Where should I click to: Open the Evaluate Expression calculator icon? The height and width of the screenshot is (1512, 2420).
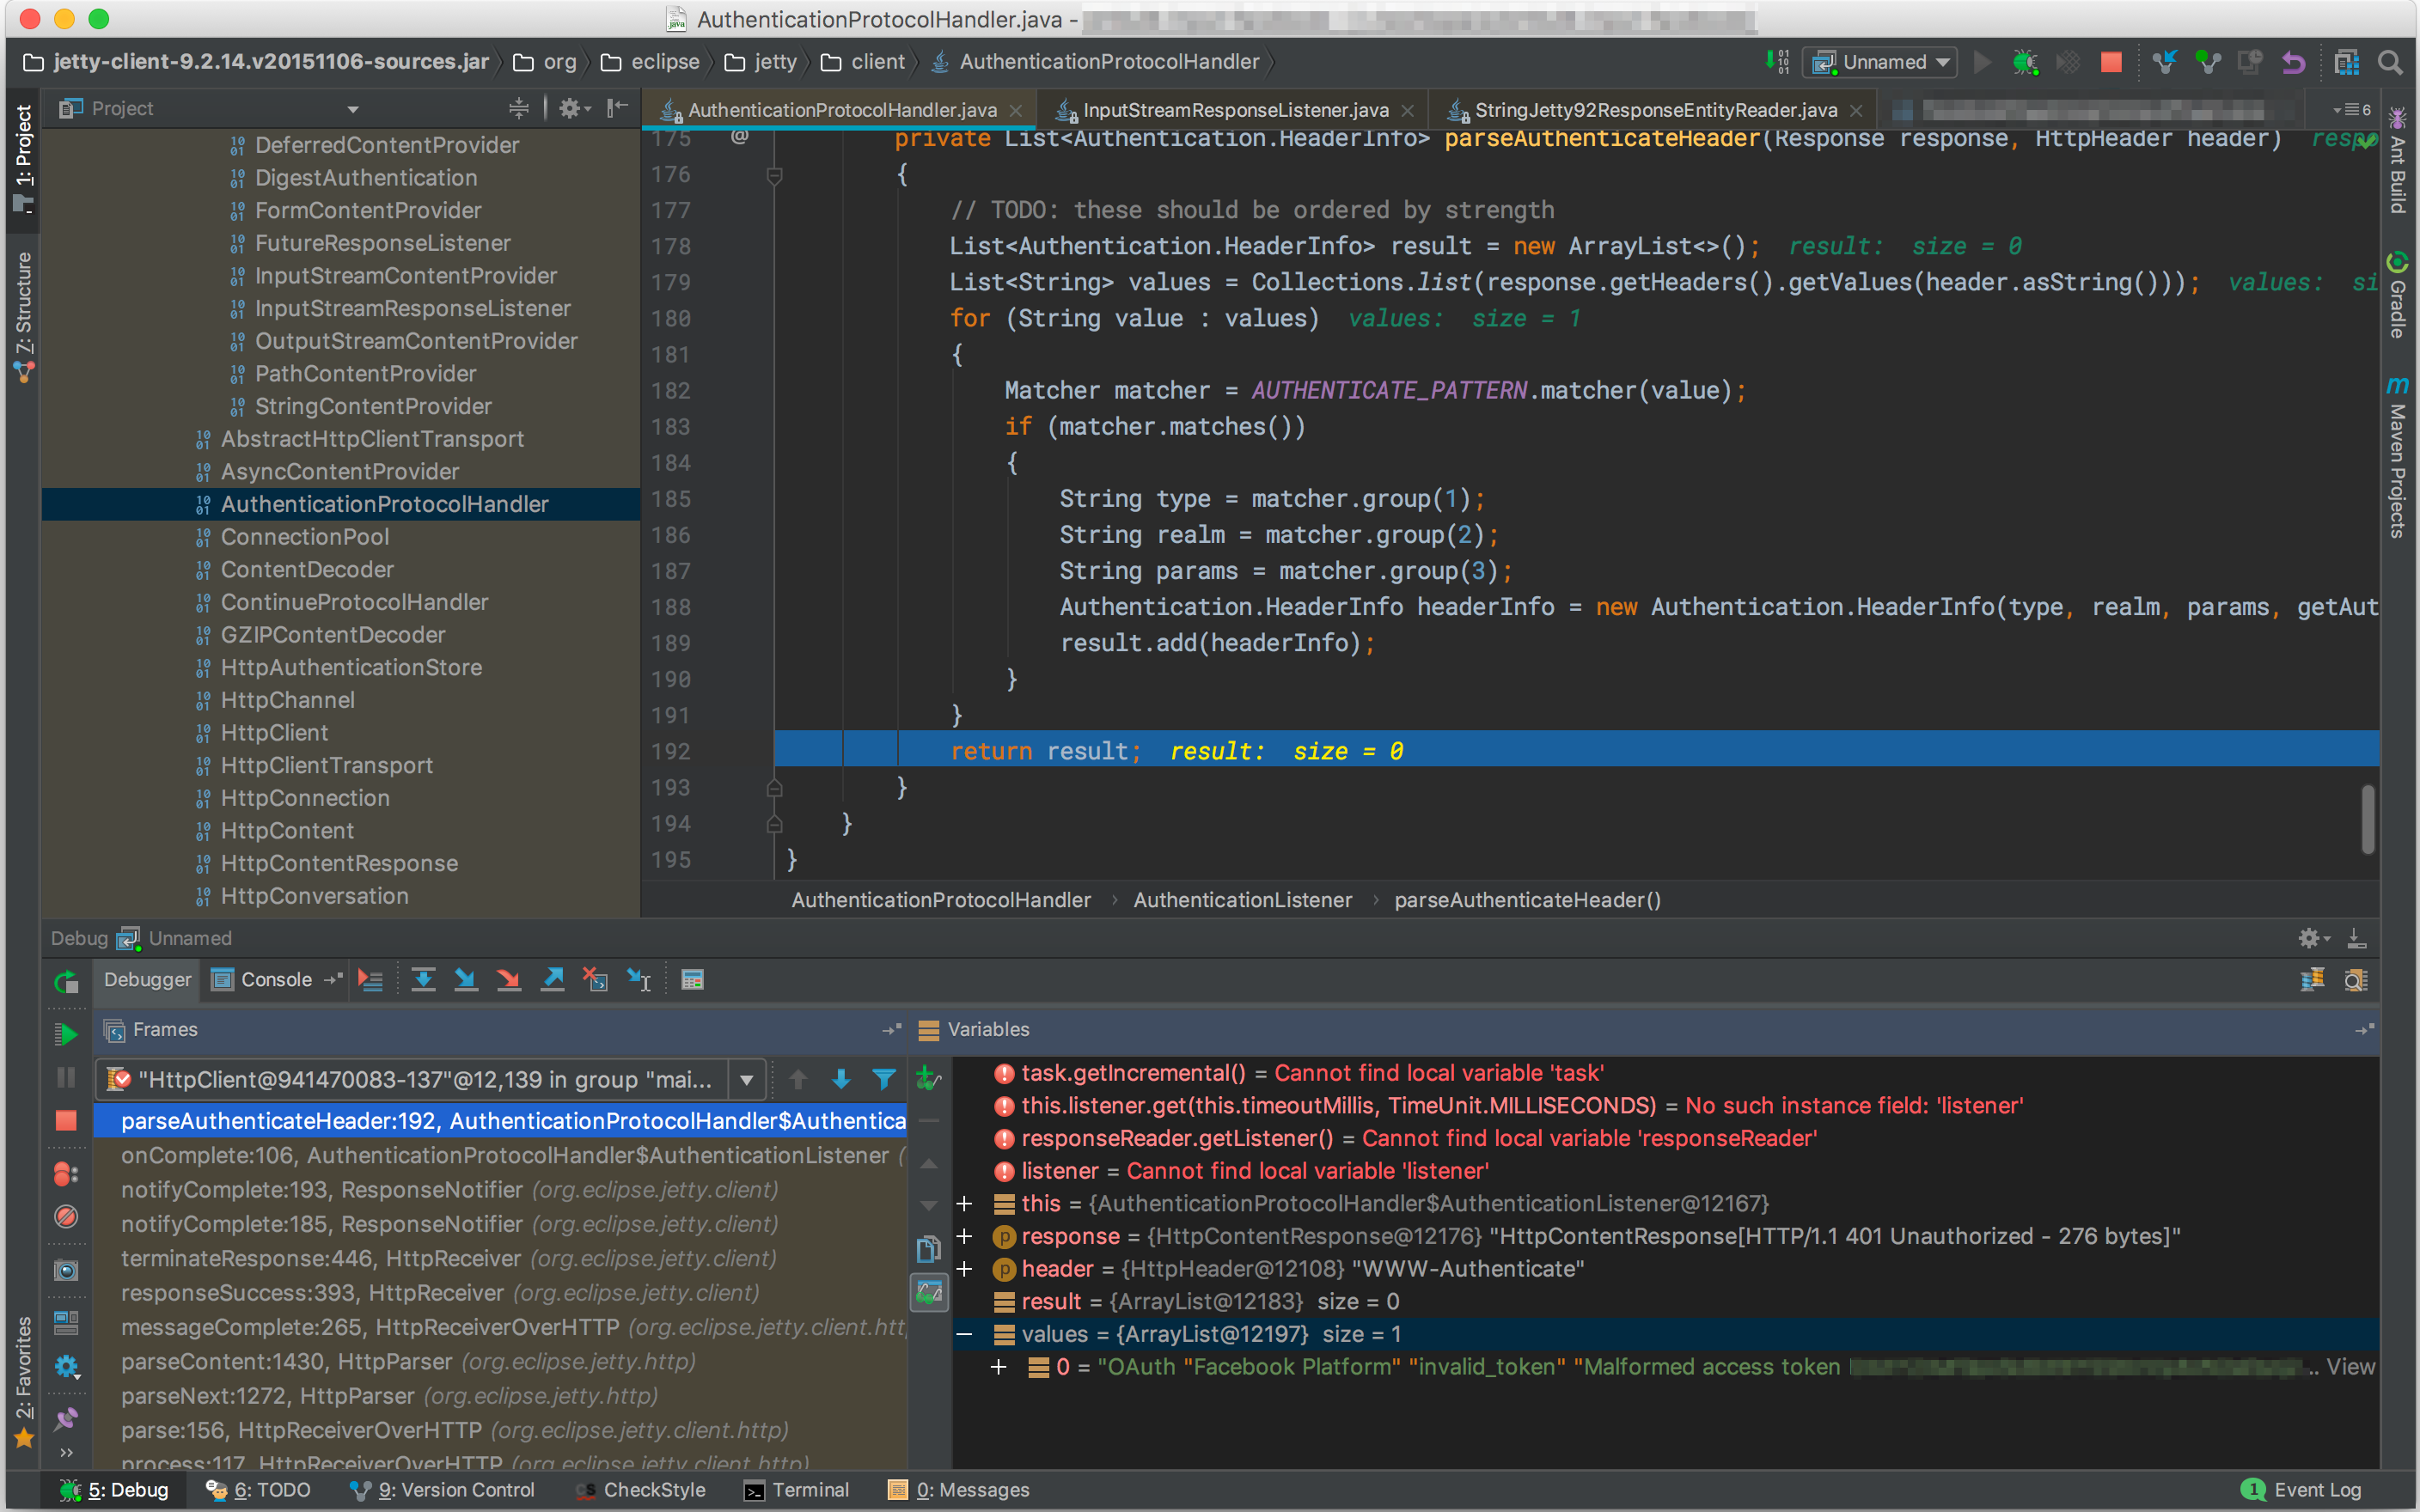692,980
